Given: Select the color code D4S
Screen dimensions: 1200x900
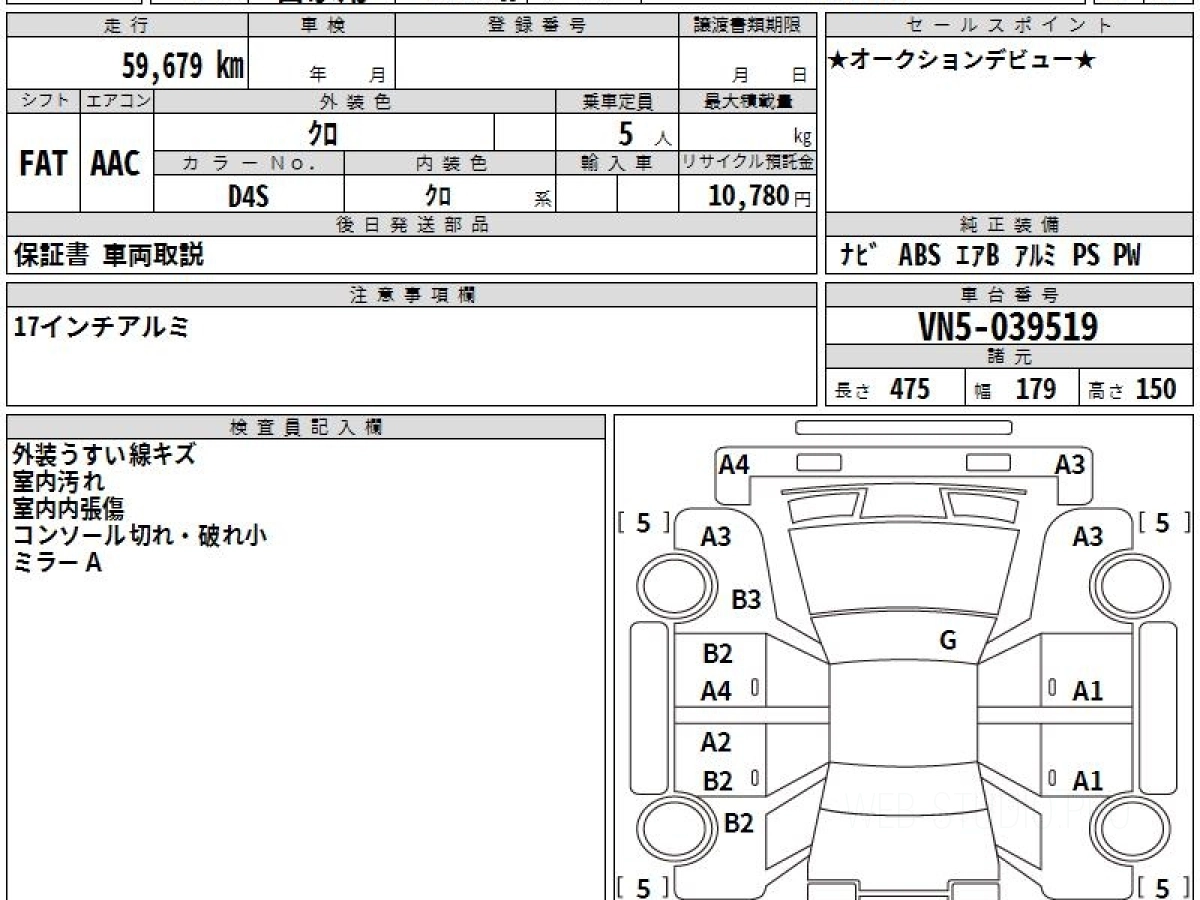Looking at the screenshot, I should tap(248, 196).
